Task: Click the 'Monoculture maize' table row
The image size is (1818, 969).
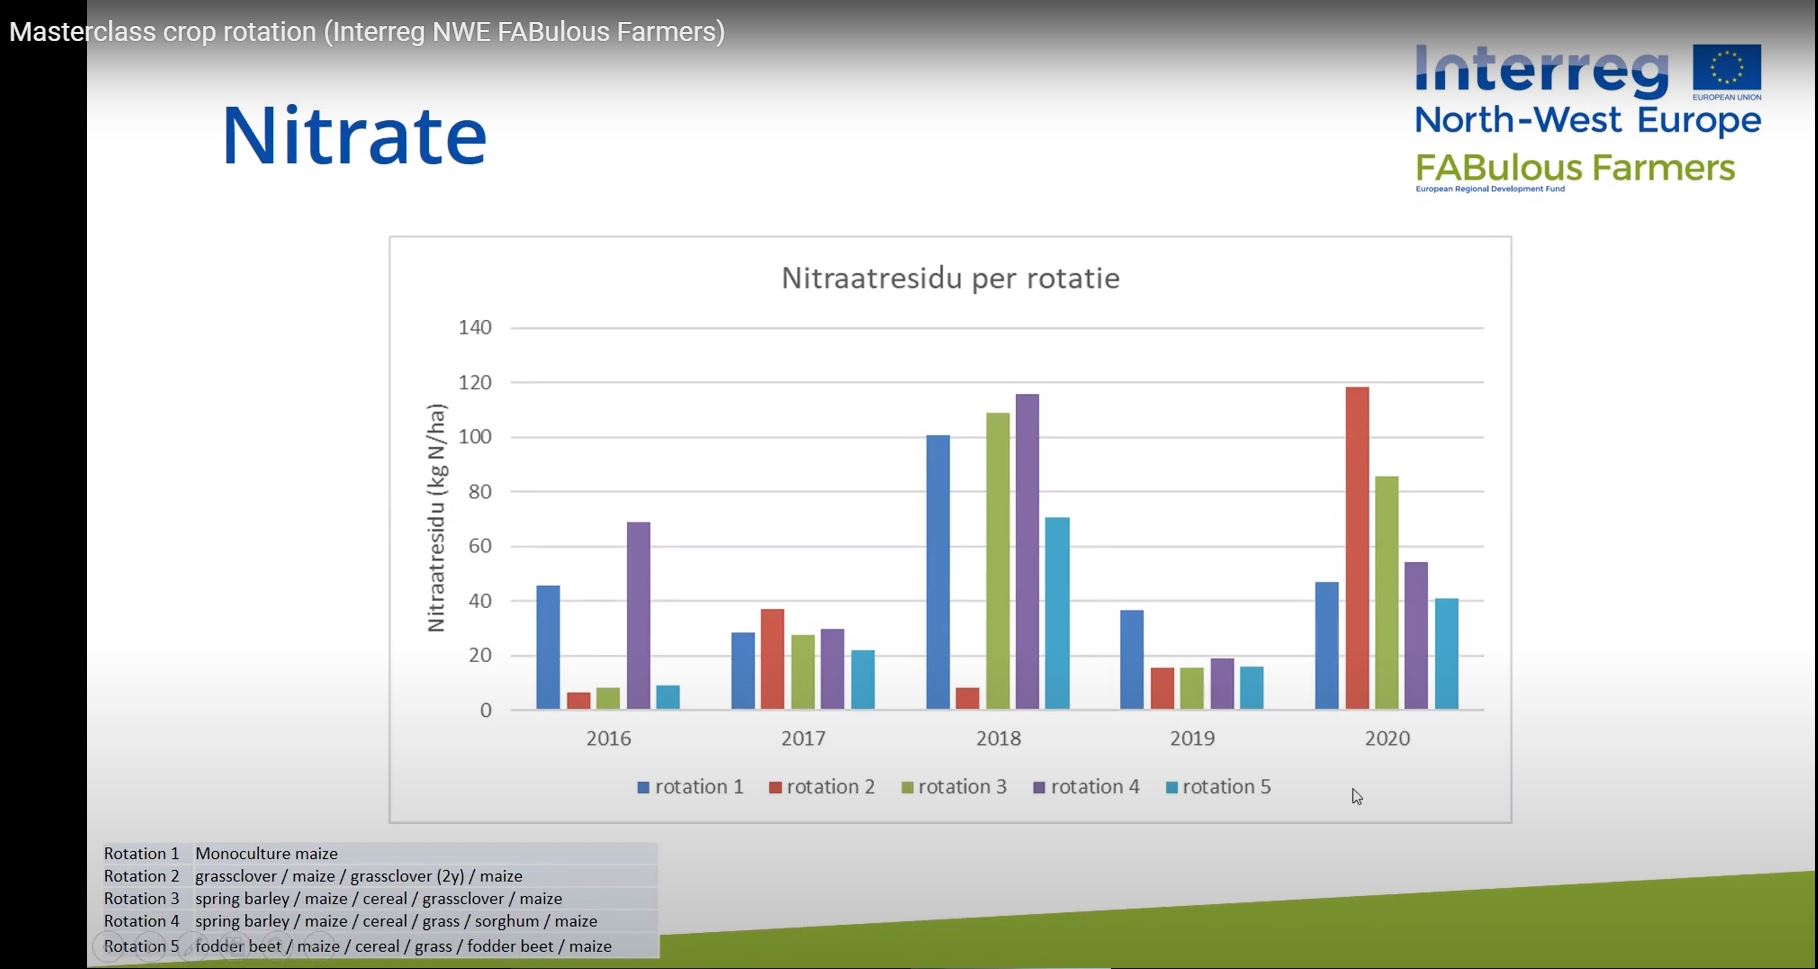Action: tap(380, 853)
